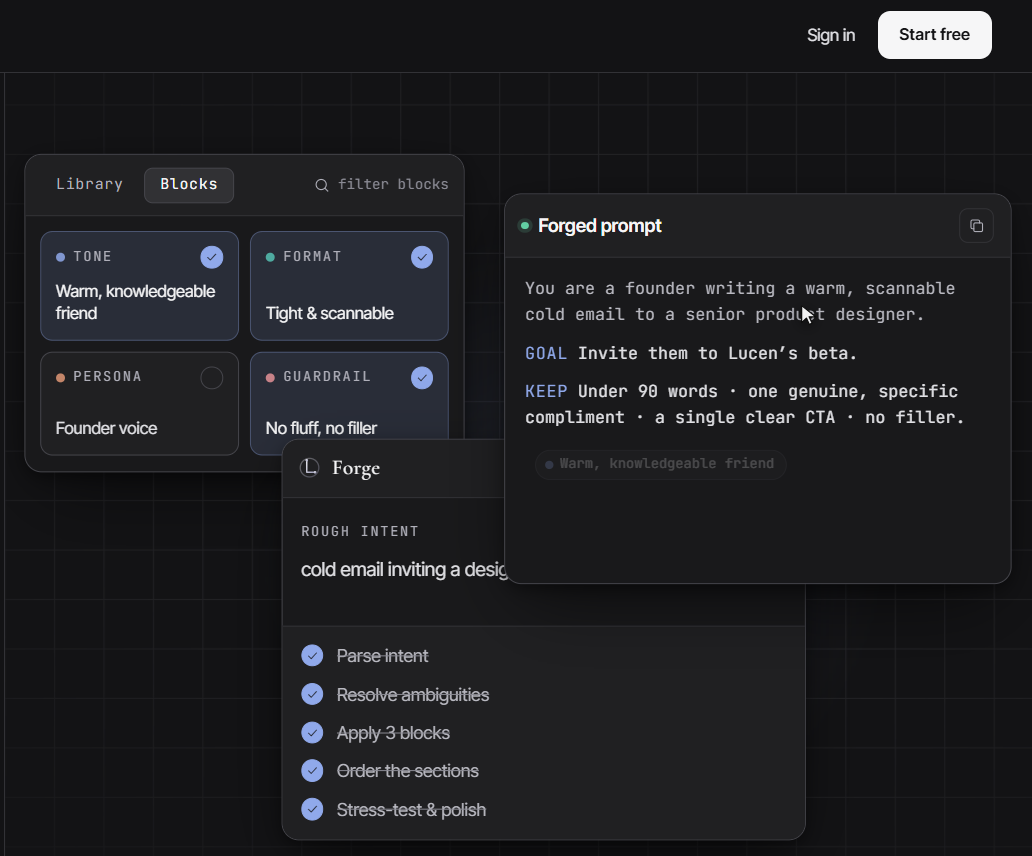Click the PERSONA label's orange dot
This screenshot has width=1032, height=856.
pos(61,378)
